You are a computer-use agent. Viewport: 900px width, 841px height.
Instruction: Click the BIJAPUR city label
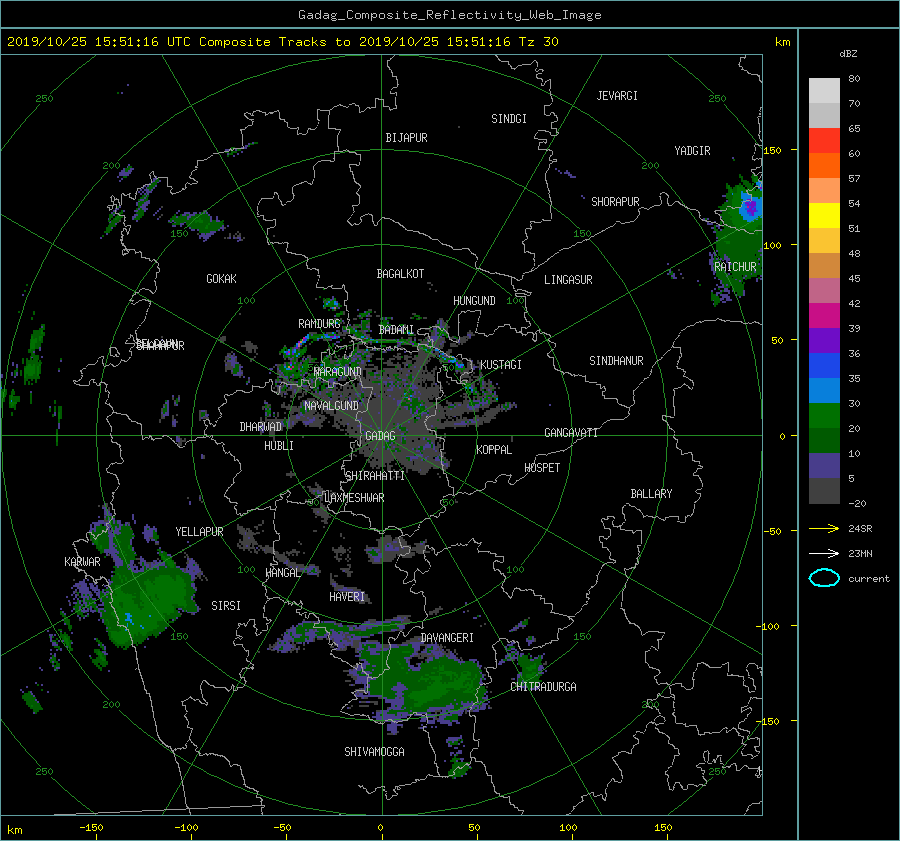[x=406, y=138]
